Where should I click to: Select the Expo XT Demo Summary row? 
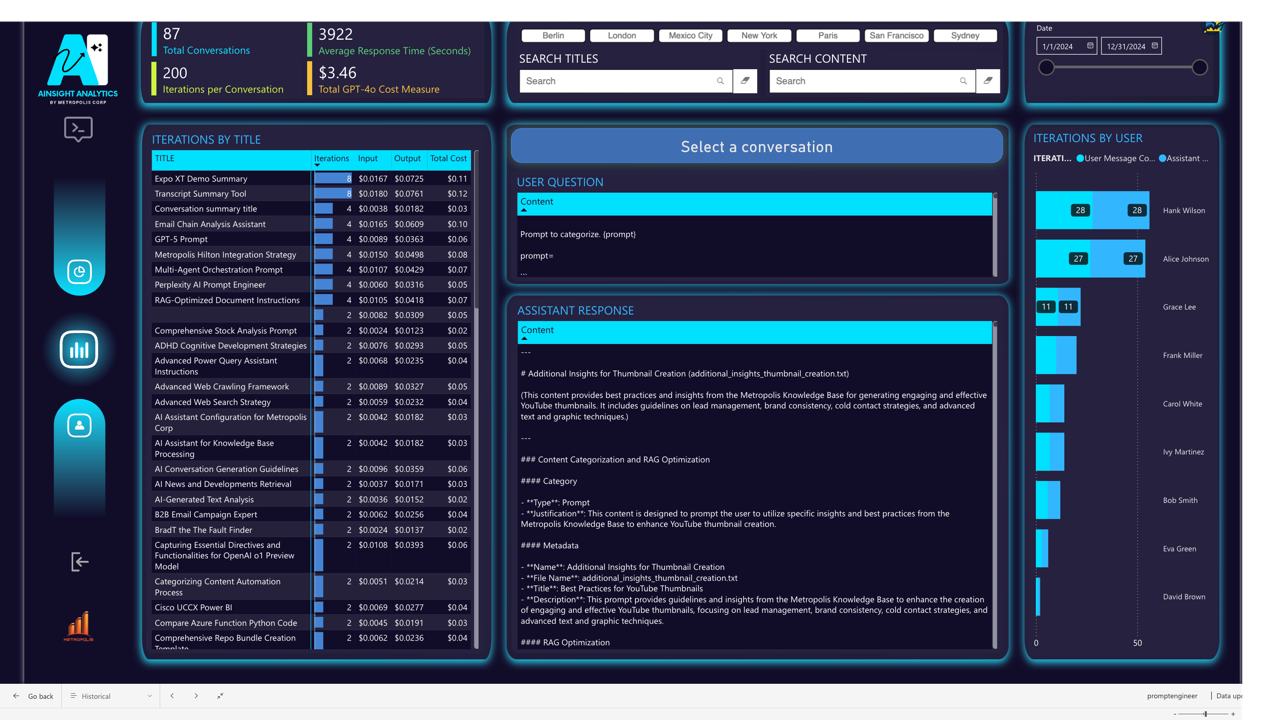pos(312,178)
